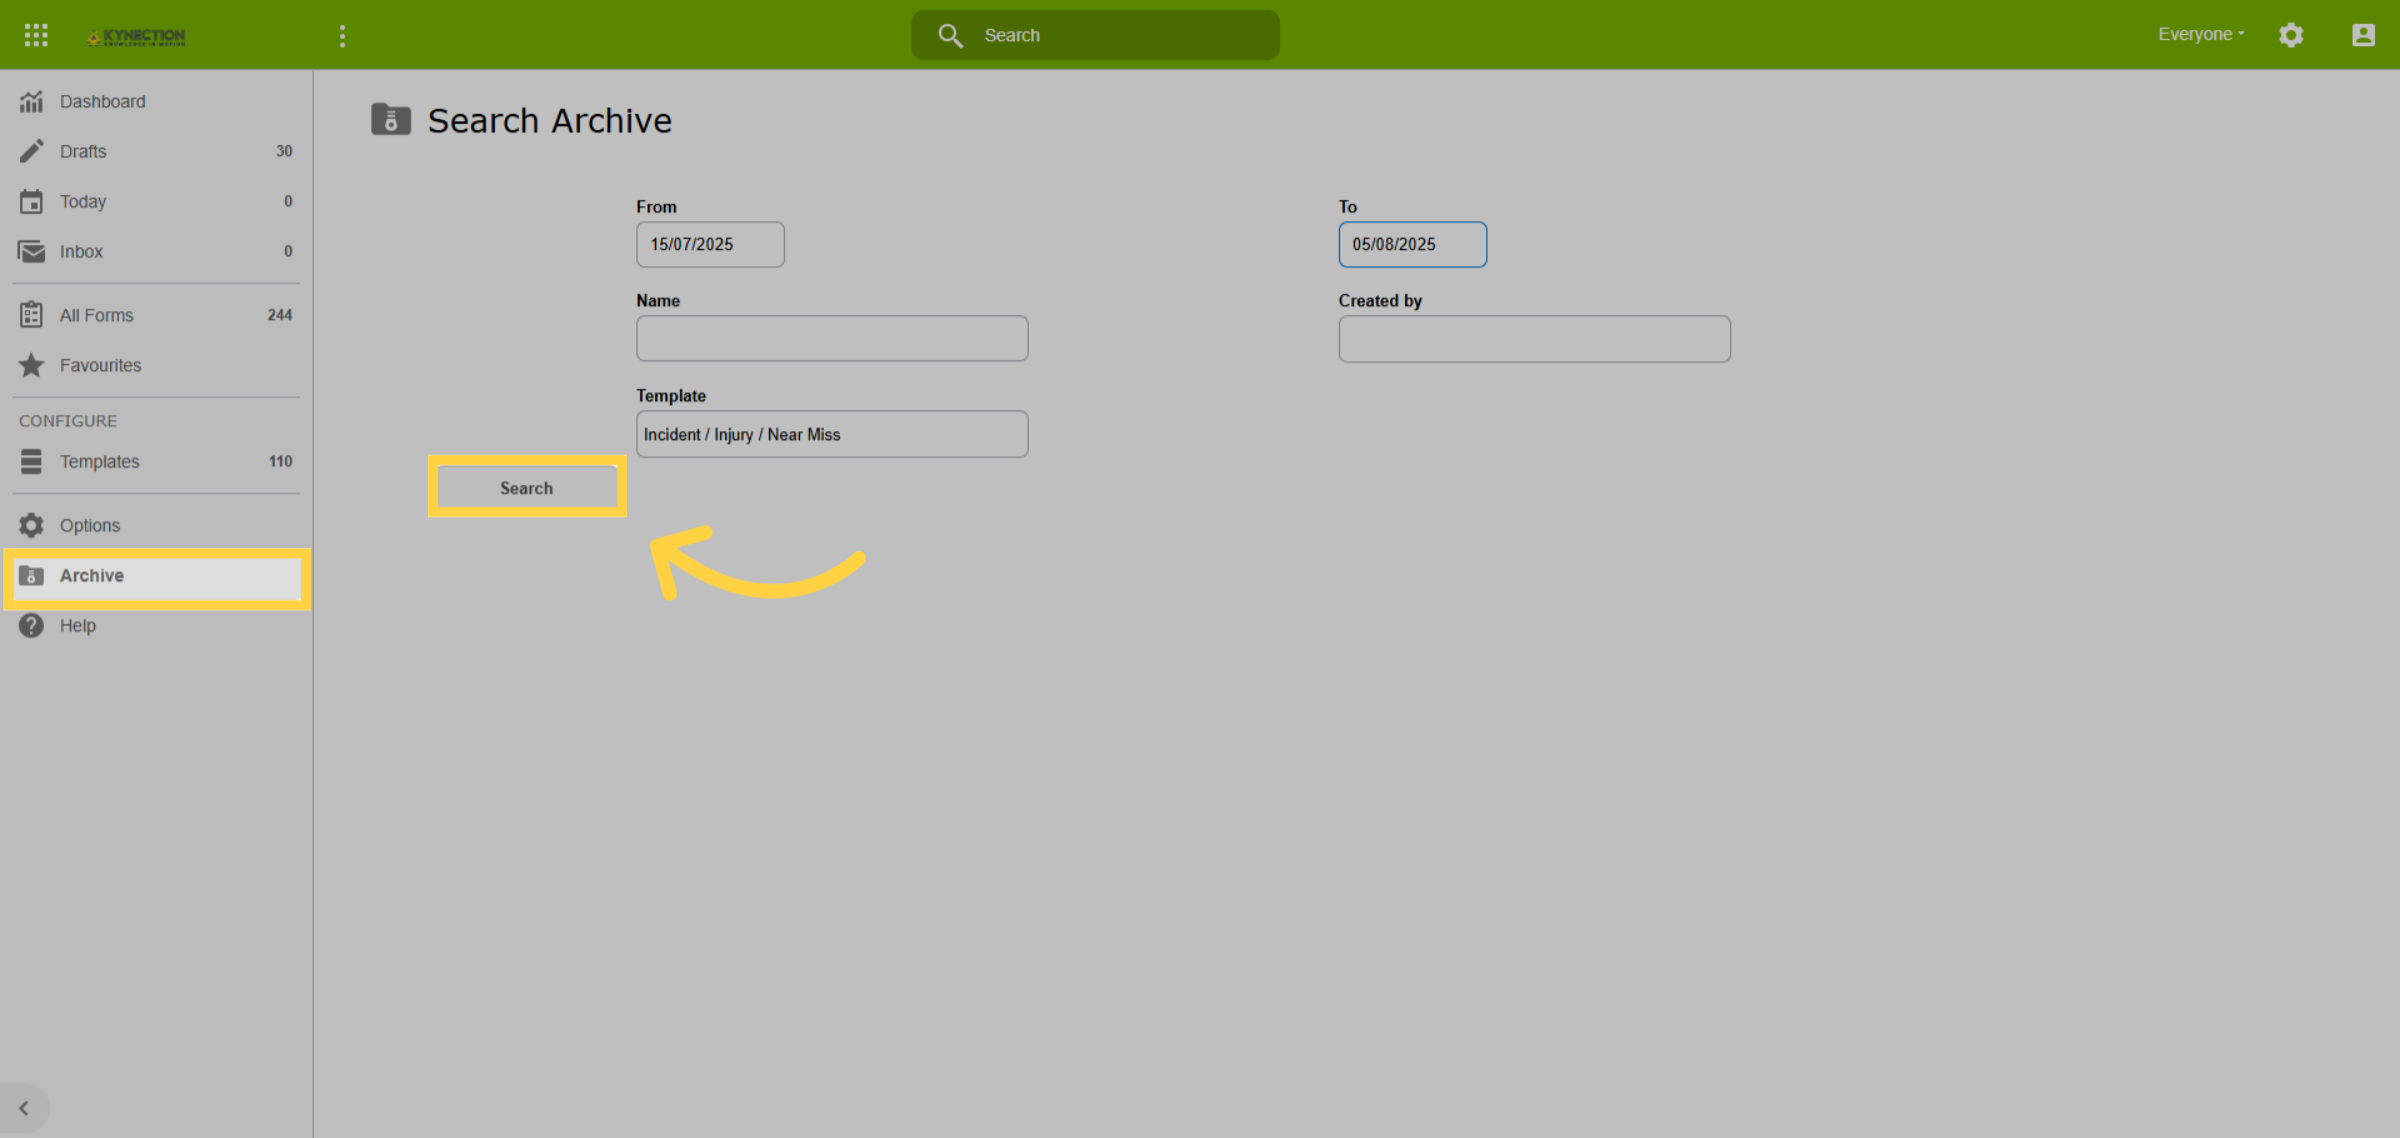Open the vertical three-dot menu
2400x1138 pixels.
click(x=342, y=36)
